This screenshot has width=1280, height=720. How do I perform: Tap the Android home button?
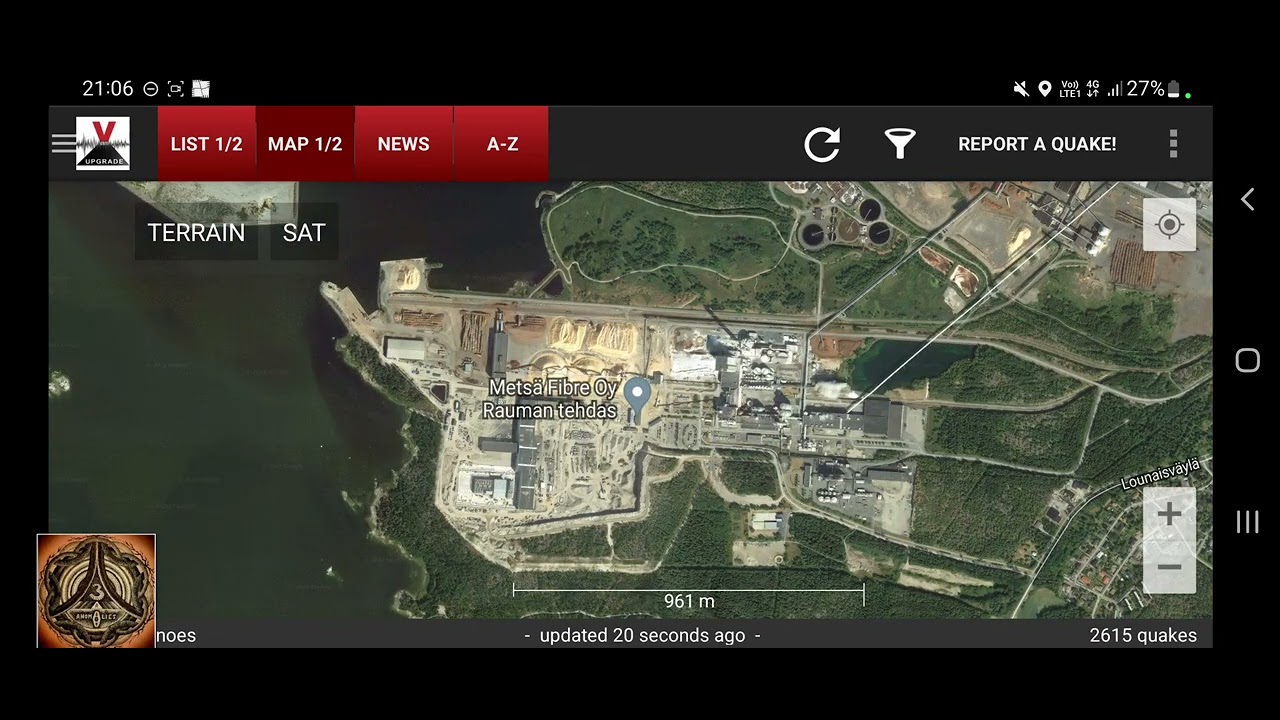tap(1247, 360)
